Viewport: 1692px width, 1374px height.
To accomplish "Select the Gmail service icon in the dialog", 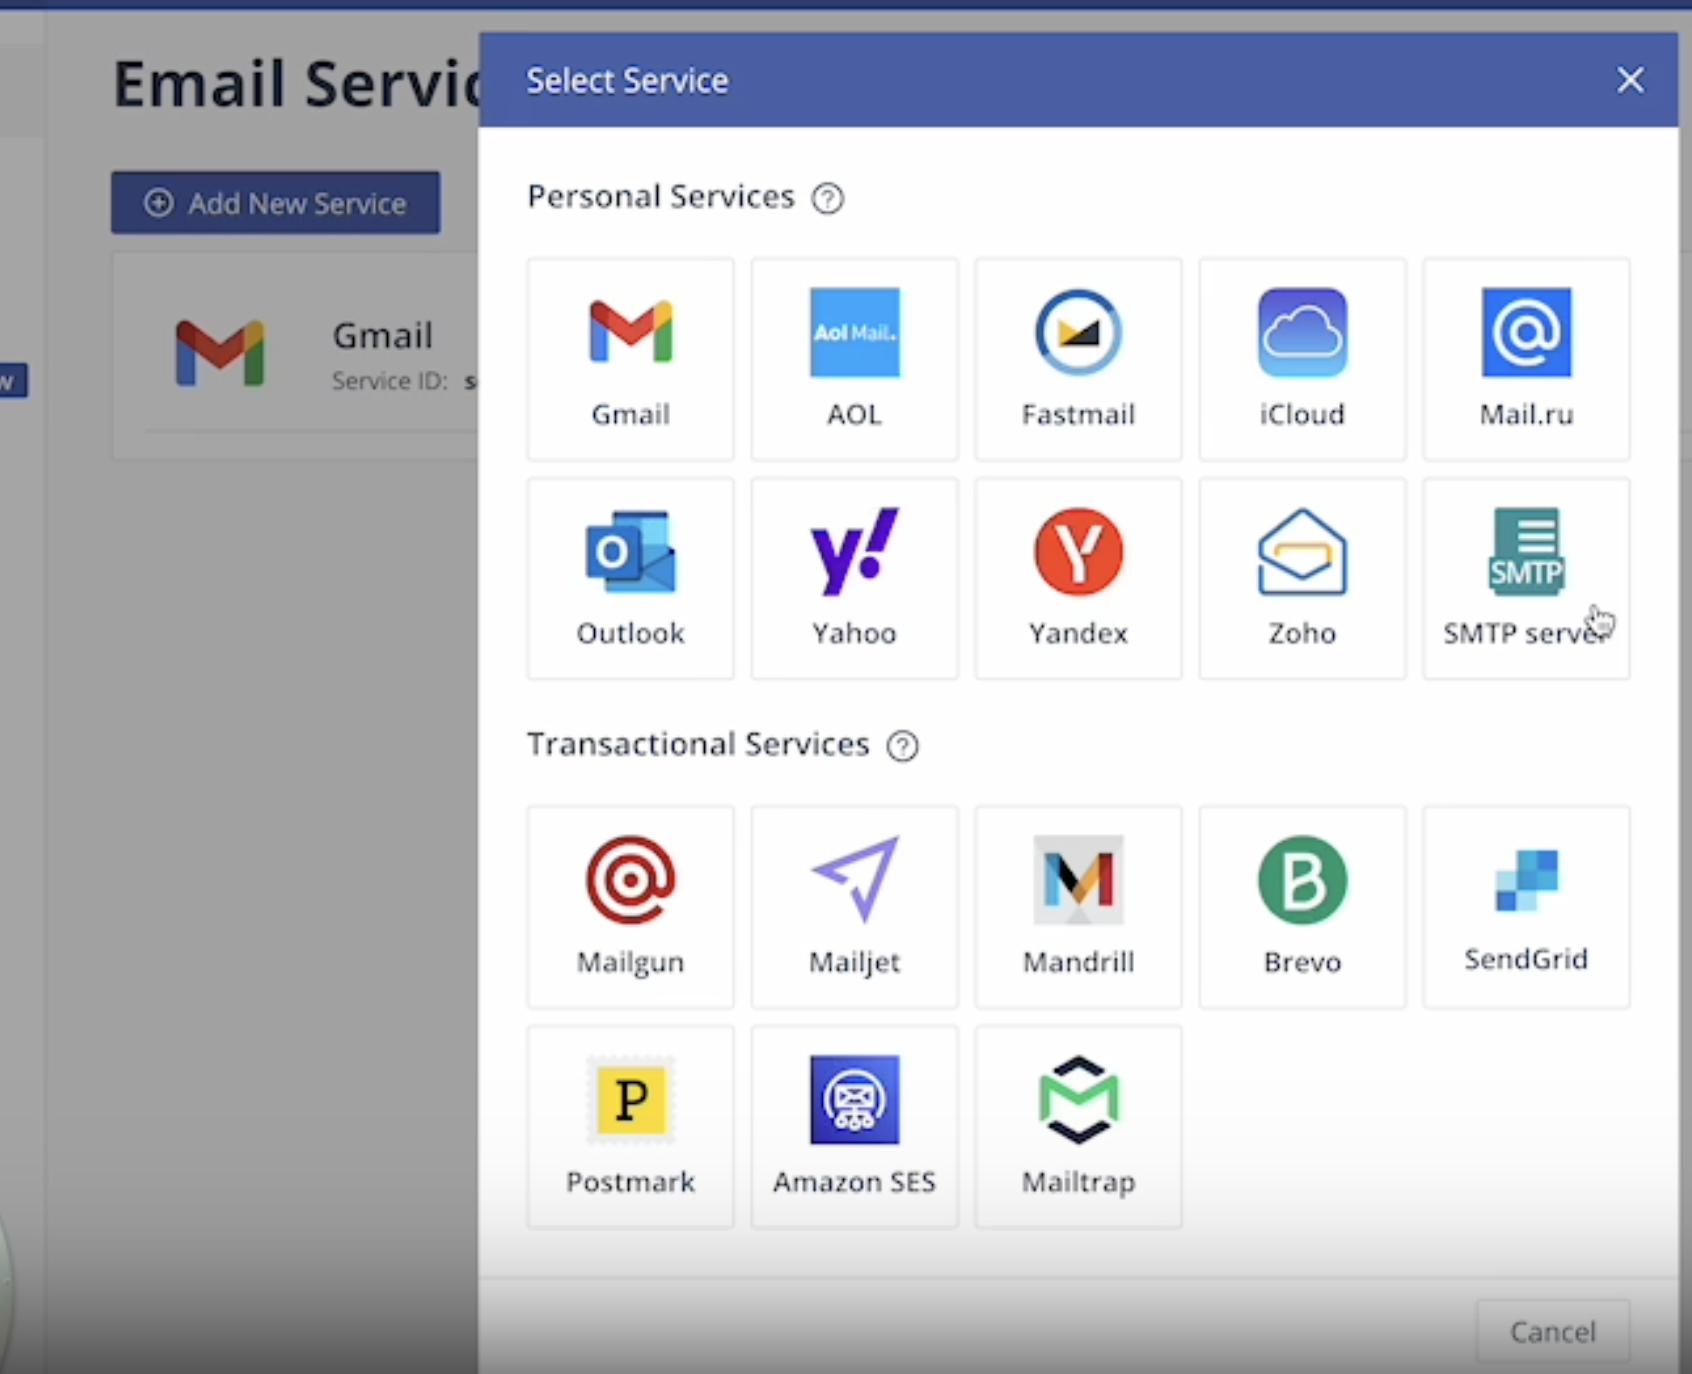I will [x=630, y=332].
